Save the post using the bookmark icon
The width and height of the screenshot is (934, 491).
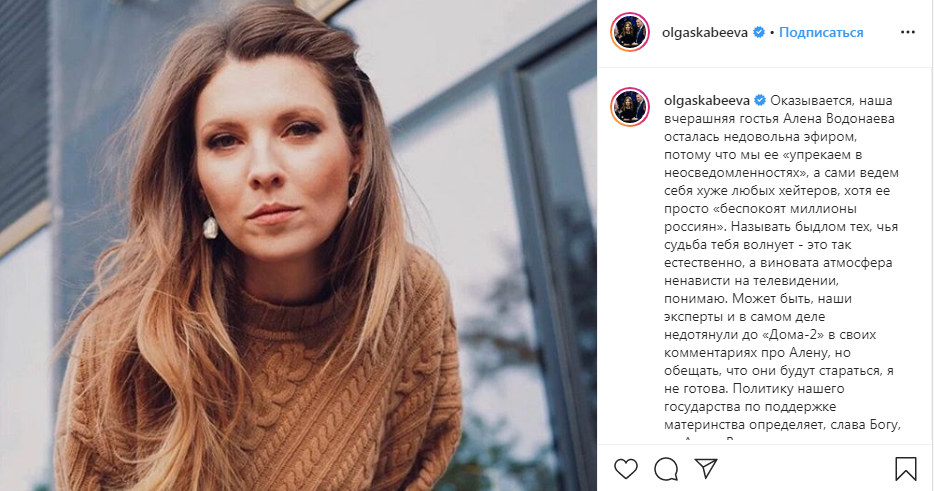pyautogui.click(x=905, y=469)
